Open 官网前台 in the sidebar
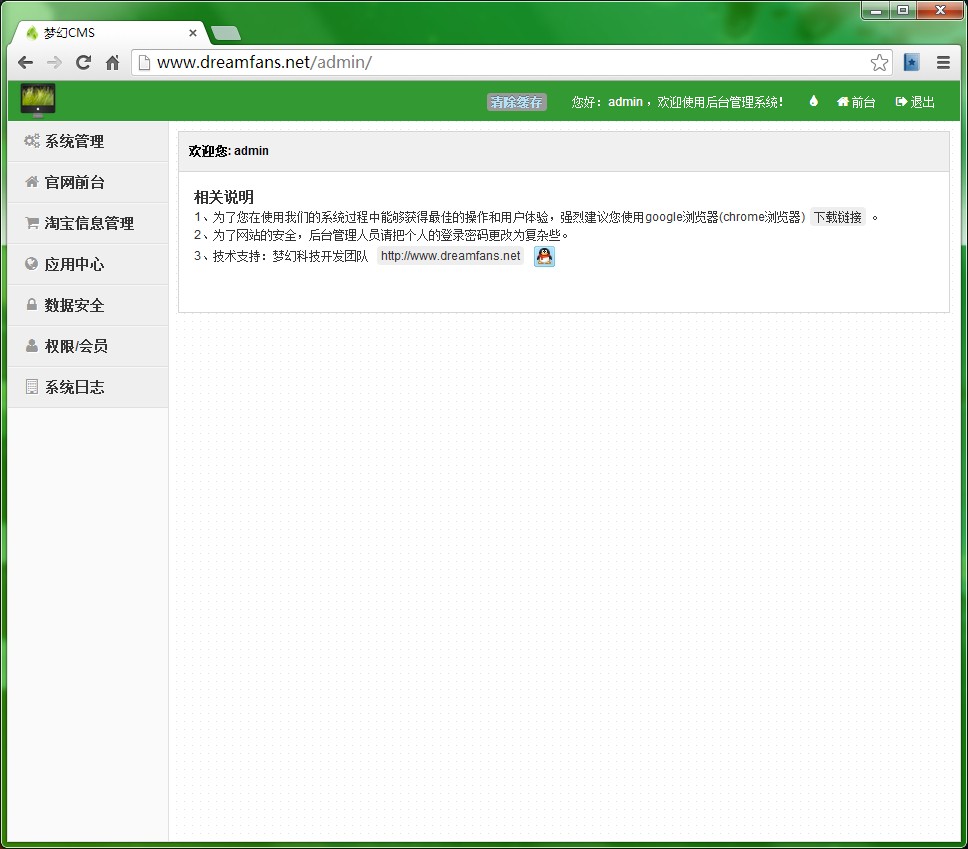 (88, 182)
